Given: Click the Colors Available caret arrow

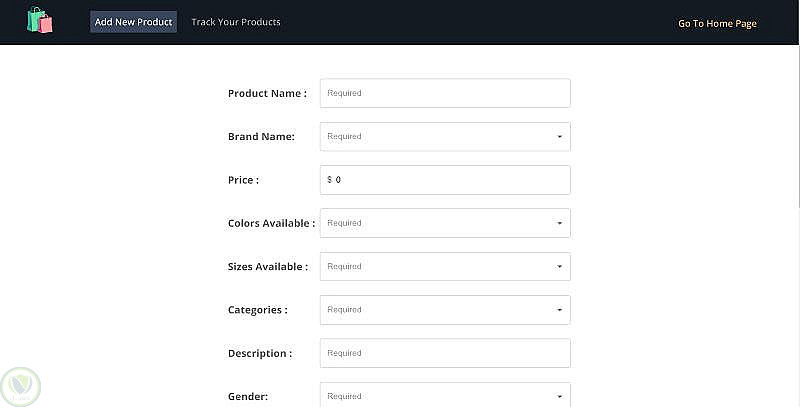Looking at the screenshot, I should 559,224.
